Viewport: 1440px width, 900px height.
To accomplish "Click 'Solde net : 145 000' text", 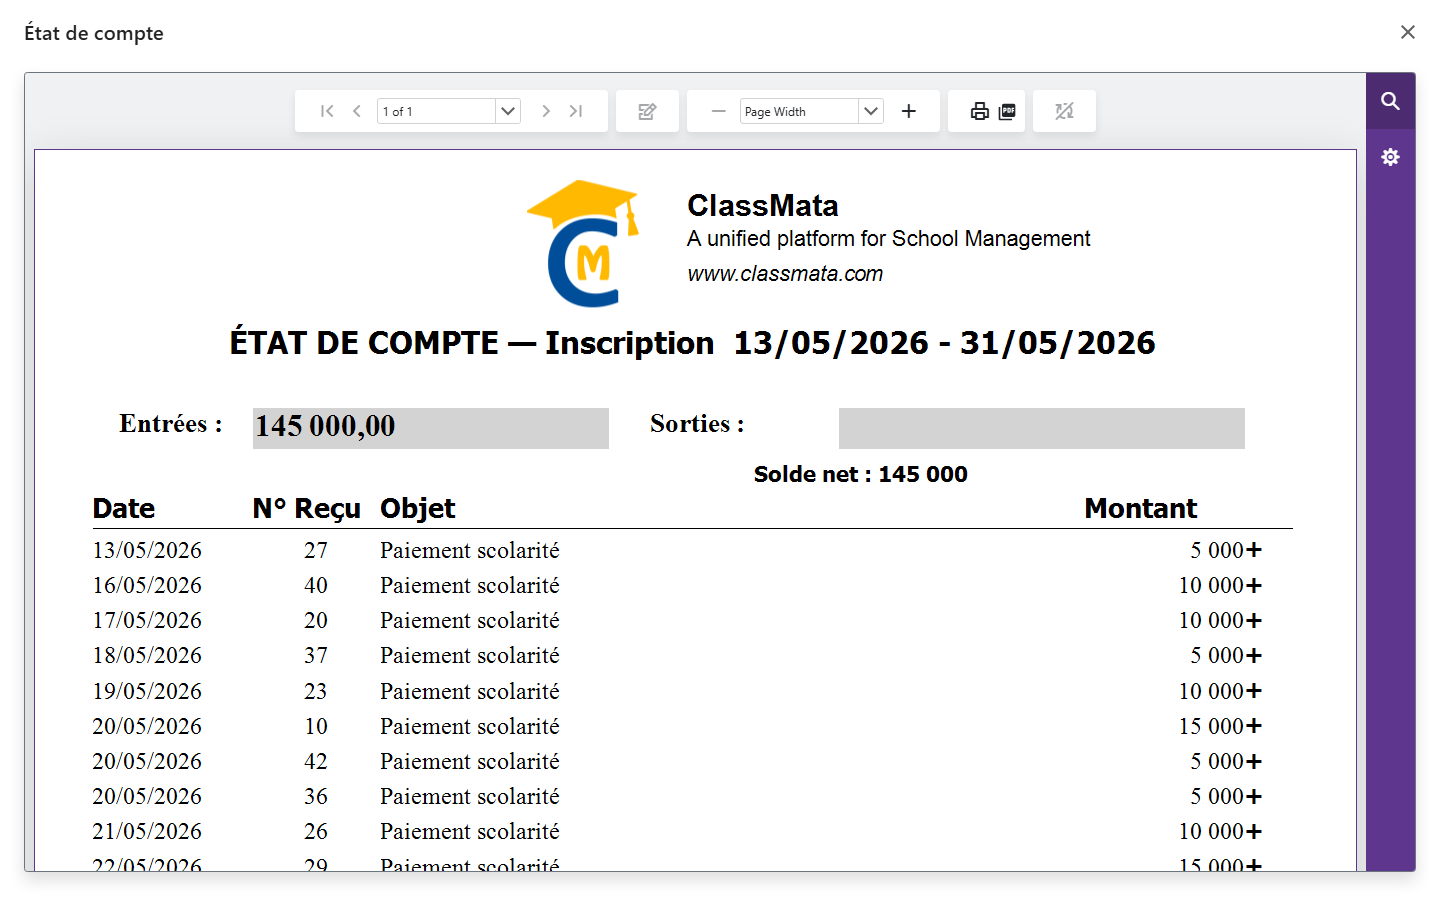I will coord(861,474).
